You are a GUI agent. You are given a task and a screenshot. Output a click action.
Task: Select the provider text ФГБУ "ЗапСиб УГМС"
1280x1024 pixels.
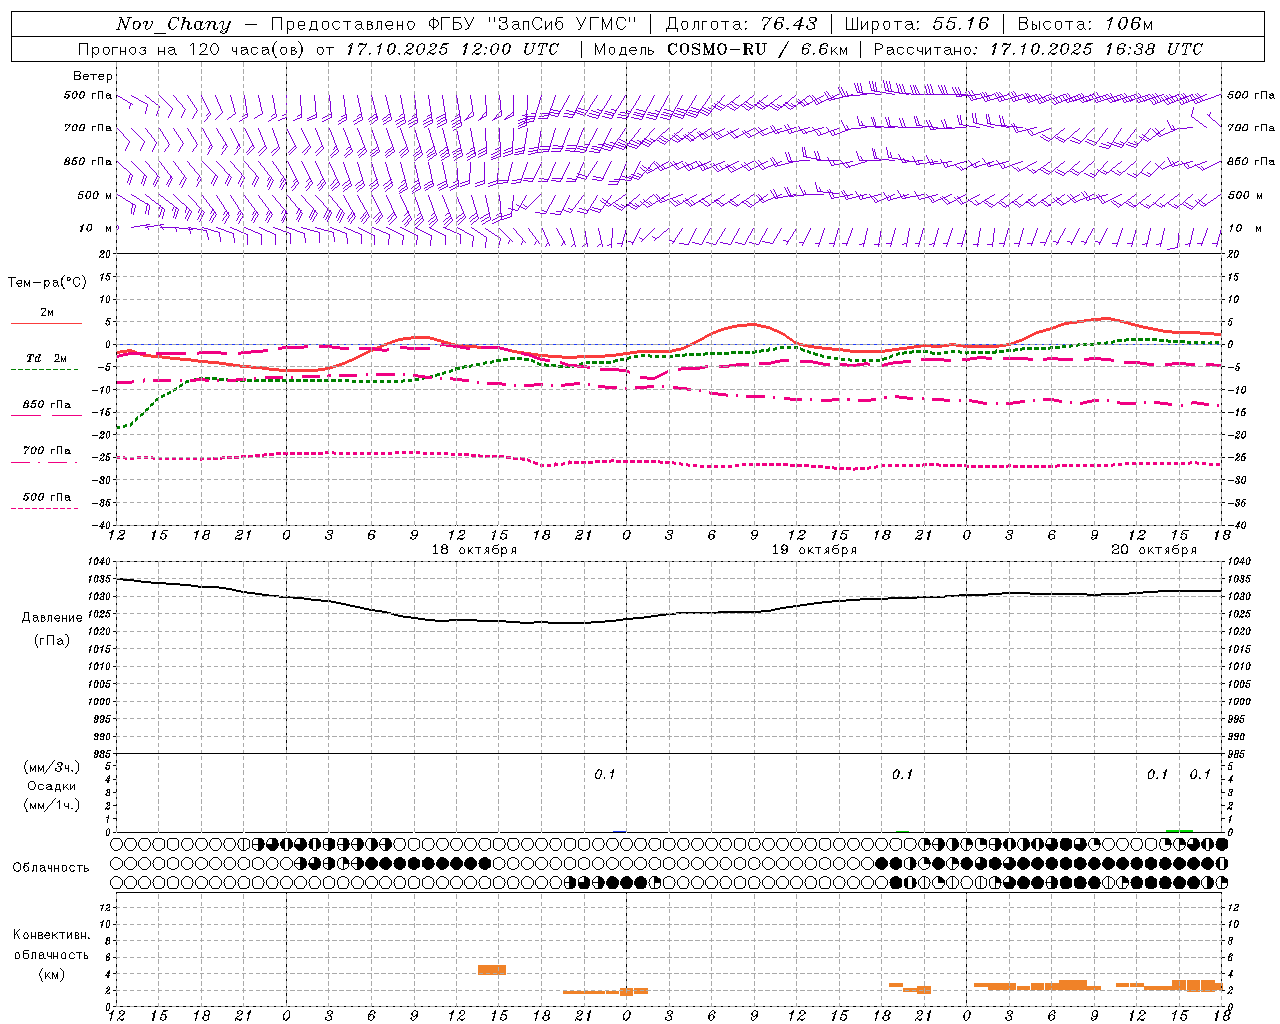[x=533, y=24]
